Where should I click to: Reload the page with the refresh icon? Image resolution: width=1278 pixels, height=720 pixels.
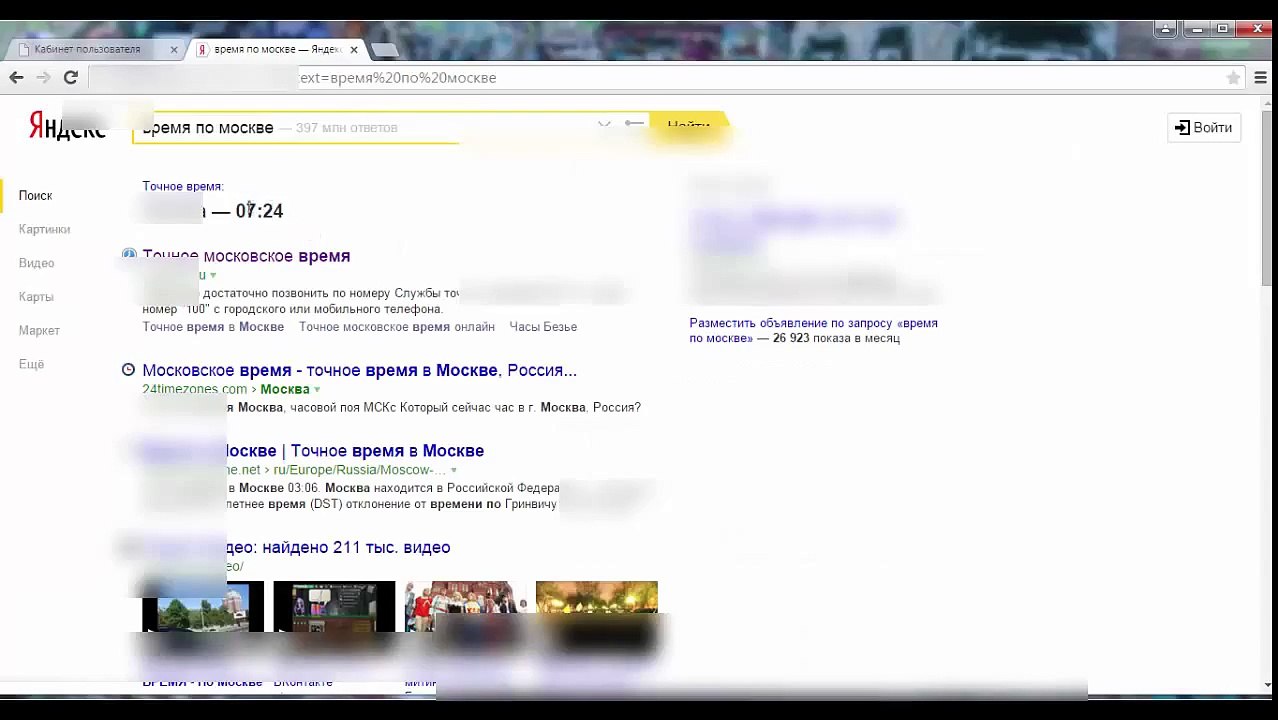pyautogui.click(x=70, y=77)
